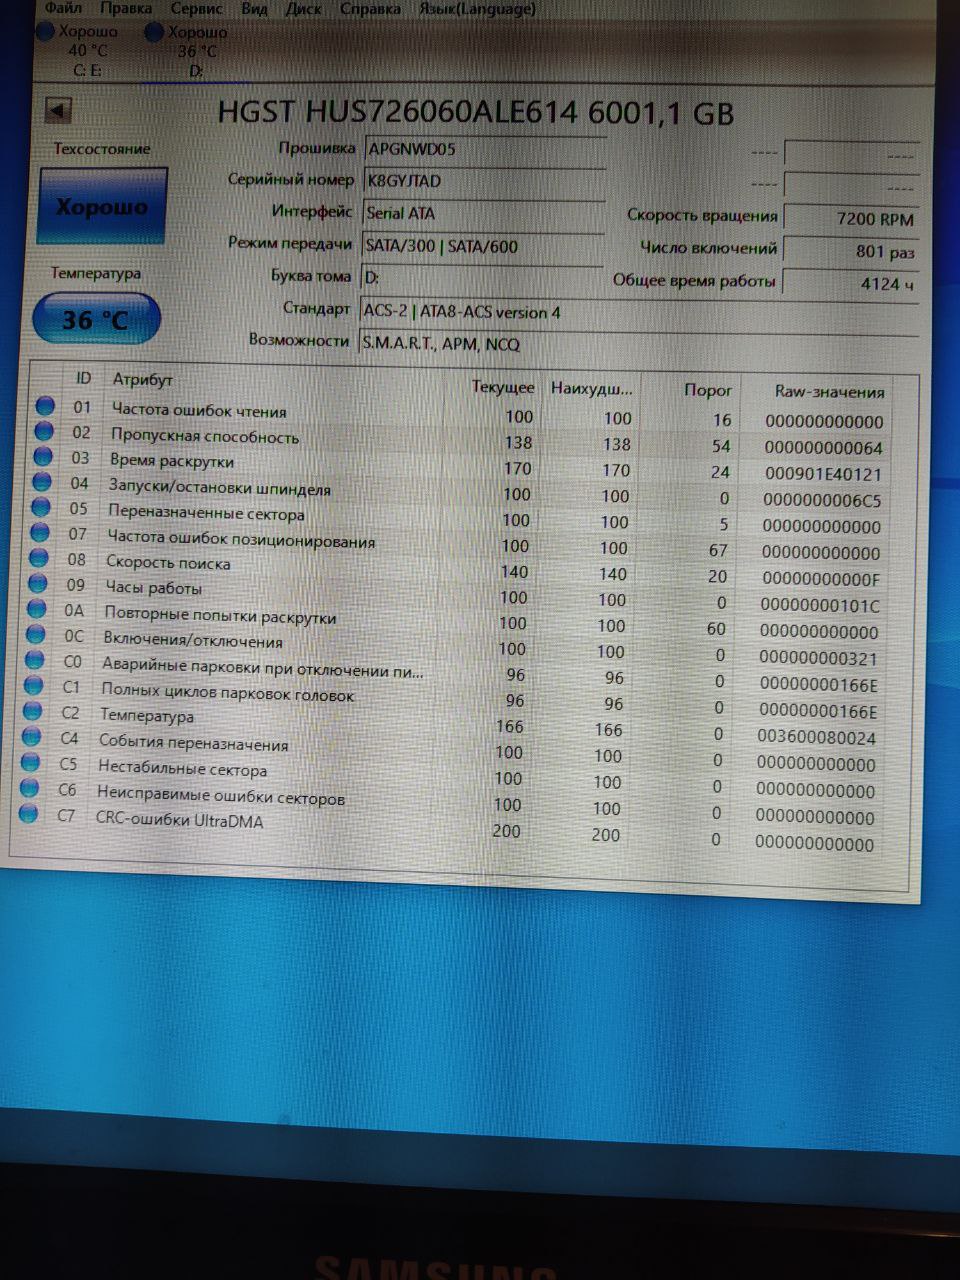Select the row text Пропускная способность

204,437
